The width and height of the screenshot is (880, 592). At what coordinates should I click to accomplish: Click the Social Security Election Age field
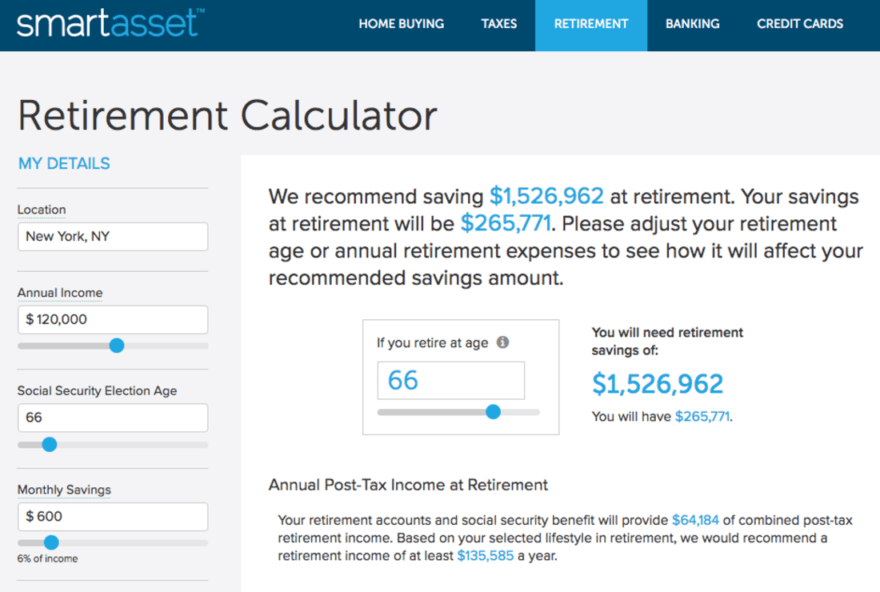[x=112, y=417]
